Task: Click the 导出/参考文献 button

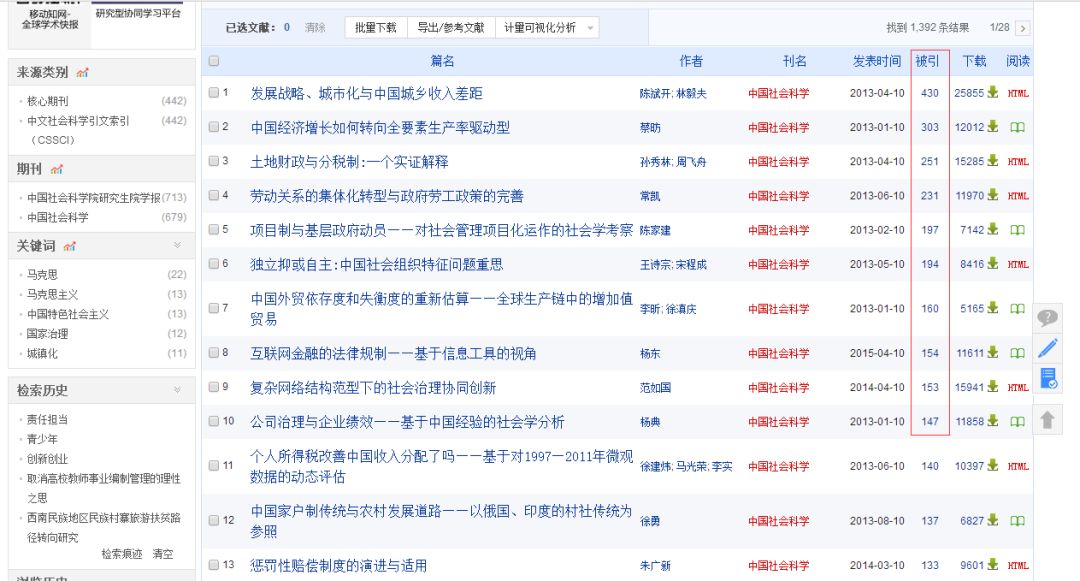Action: [451, 28]
